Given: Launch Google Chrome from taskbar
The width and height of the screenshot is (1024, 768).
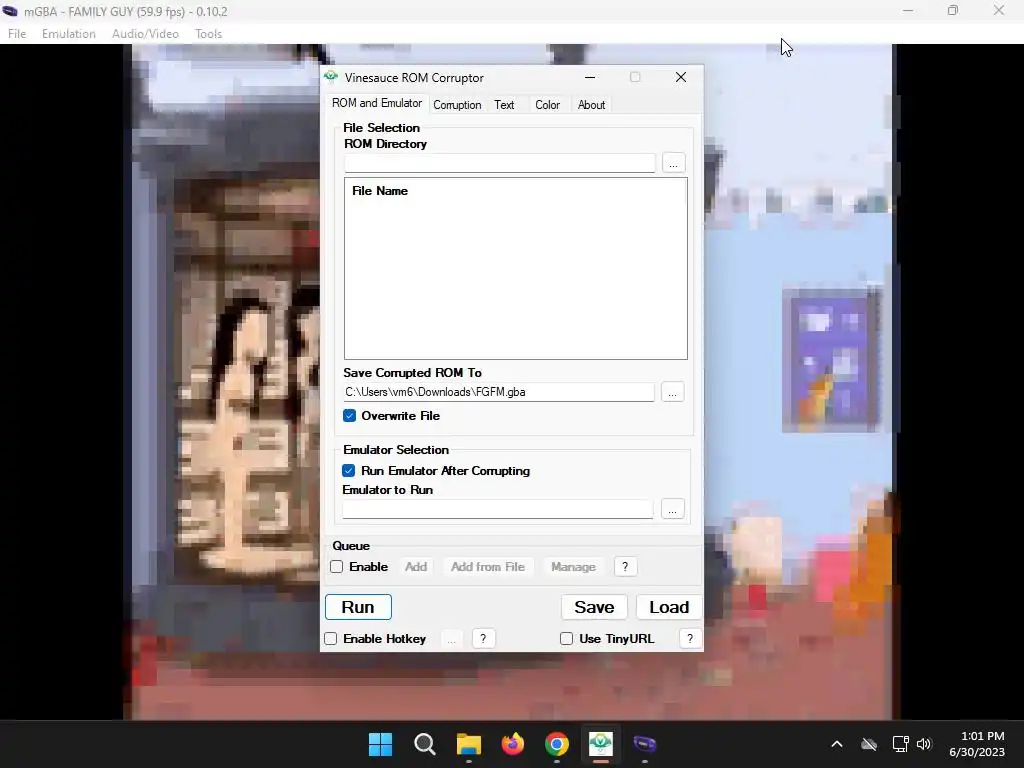Looking at the screenshot, I should click(x=556, y=744).
